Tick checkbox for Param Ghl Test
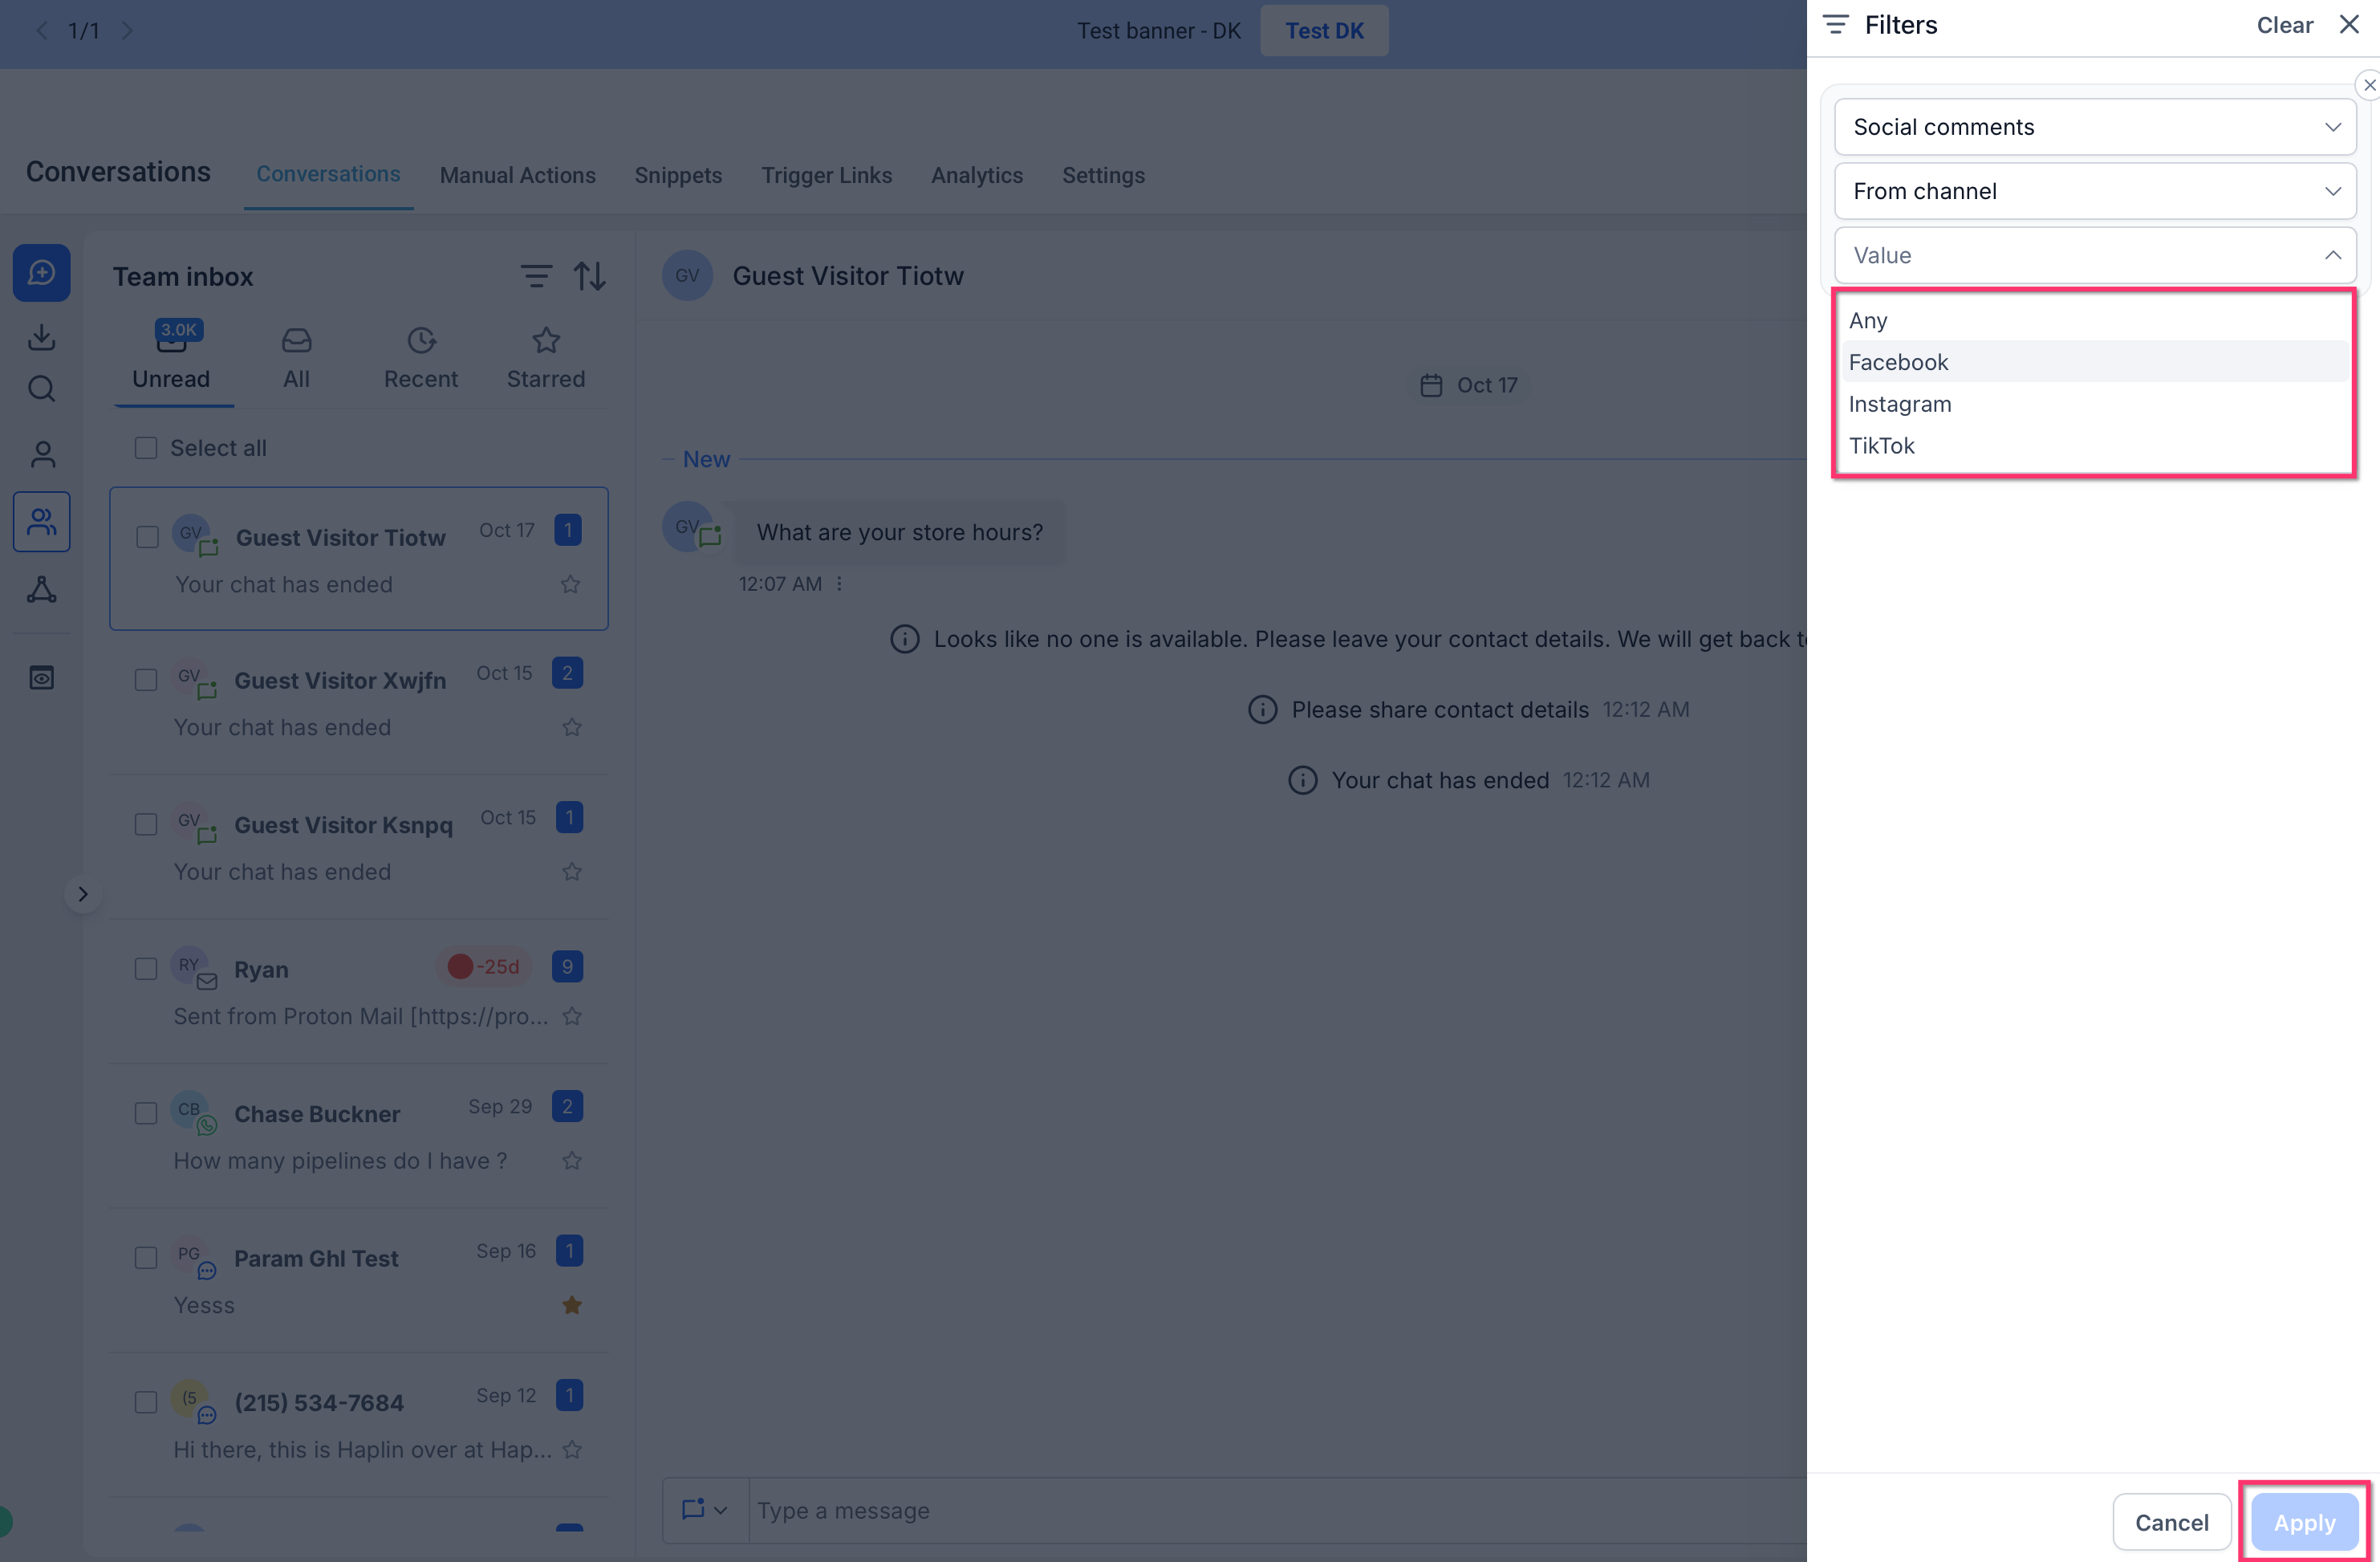 click(146, 1258)
